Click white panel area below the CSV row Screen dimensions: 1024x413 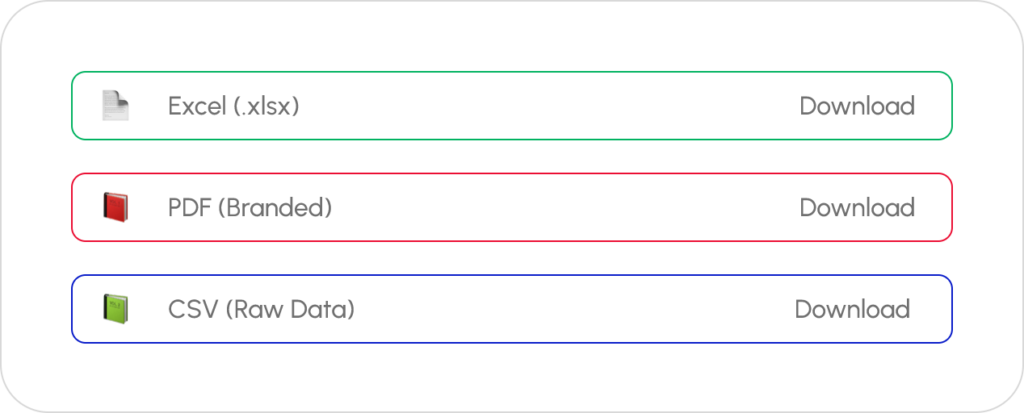(512, 375)
